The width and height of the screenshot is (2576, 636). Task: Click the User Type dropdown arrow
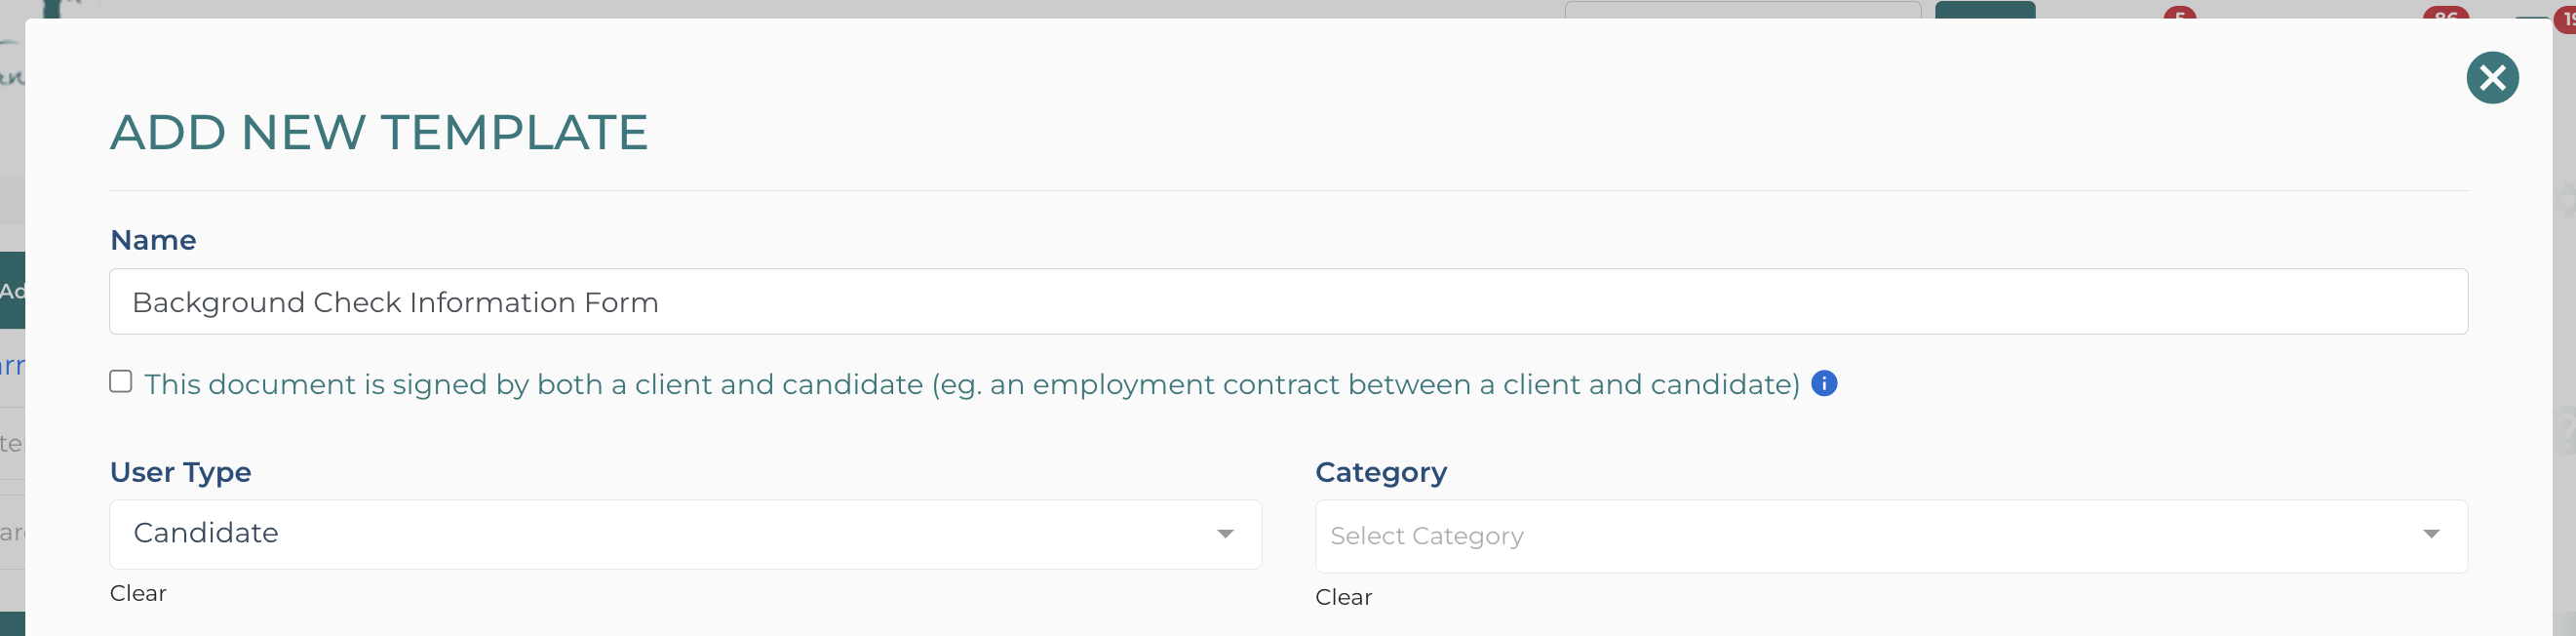[x=1225, y=534]
